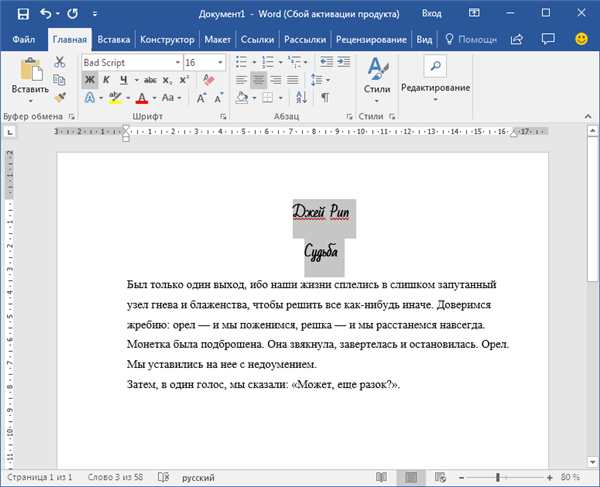This screenshot has height=487, width=600.
Task: Share the document
Action: (x=517, y=39)
